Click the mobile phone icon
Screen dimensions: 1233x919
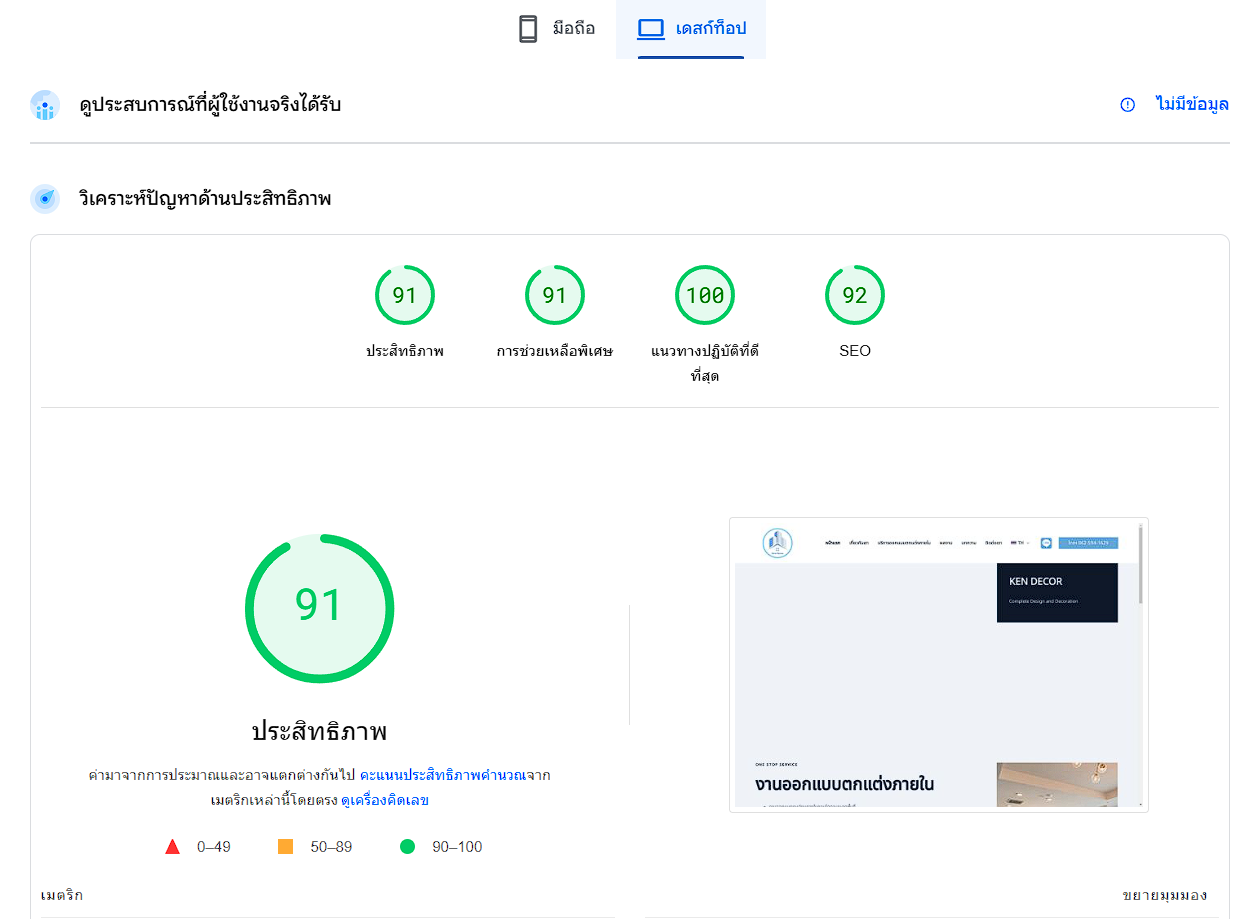[528, 29]
